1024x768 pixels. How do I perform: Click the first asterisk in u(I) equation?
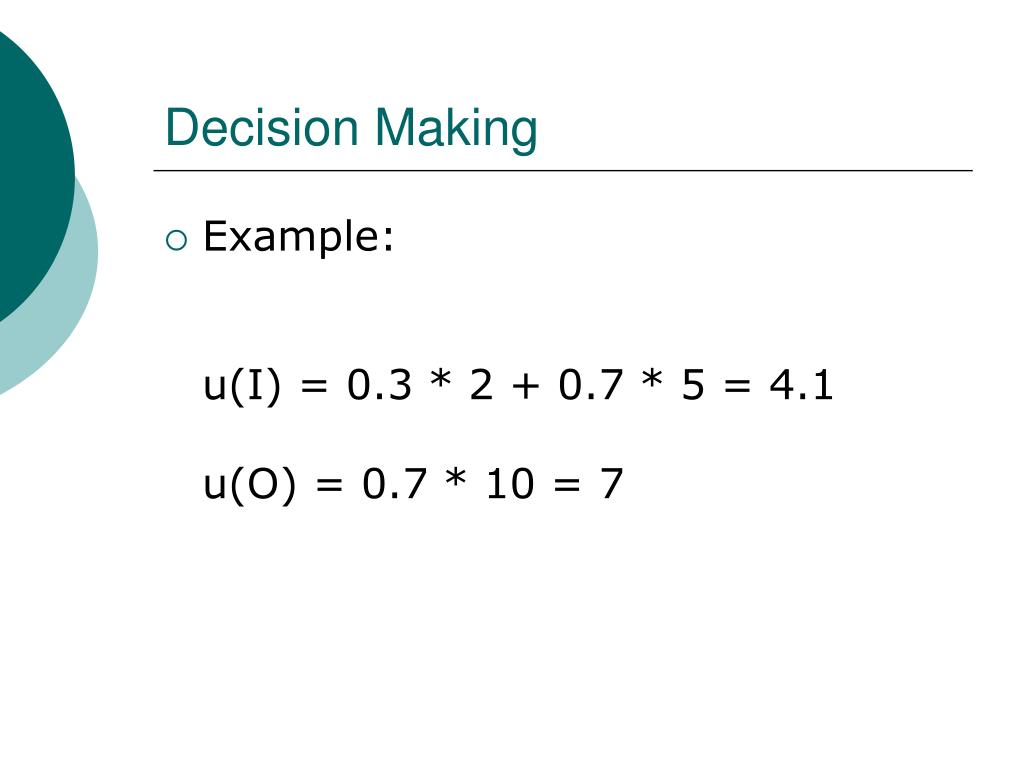[x=441, y=379]
